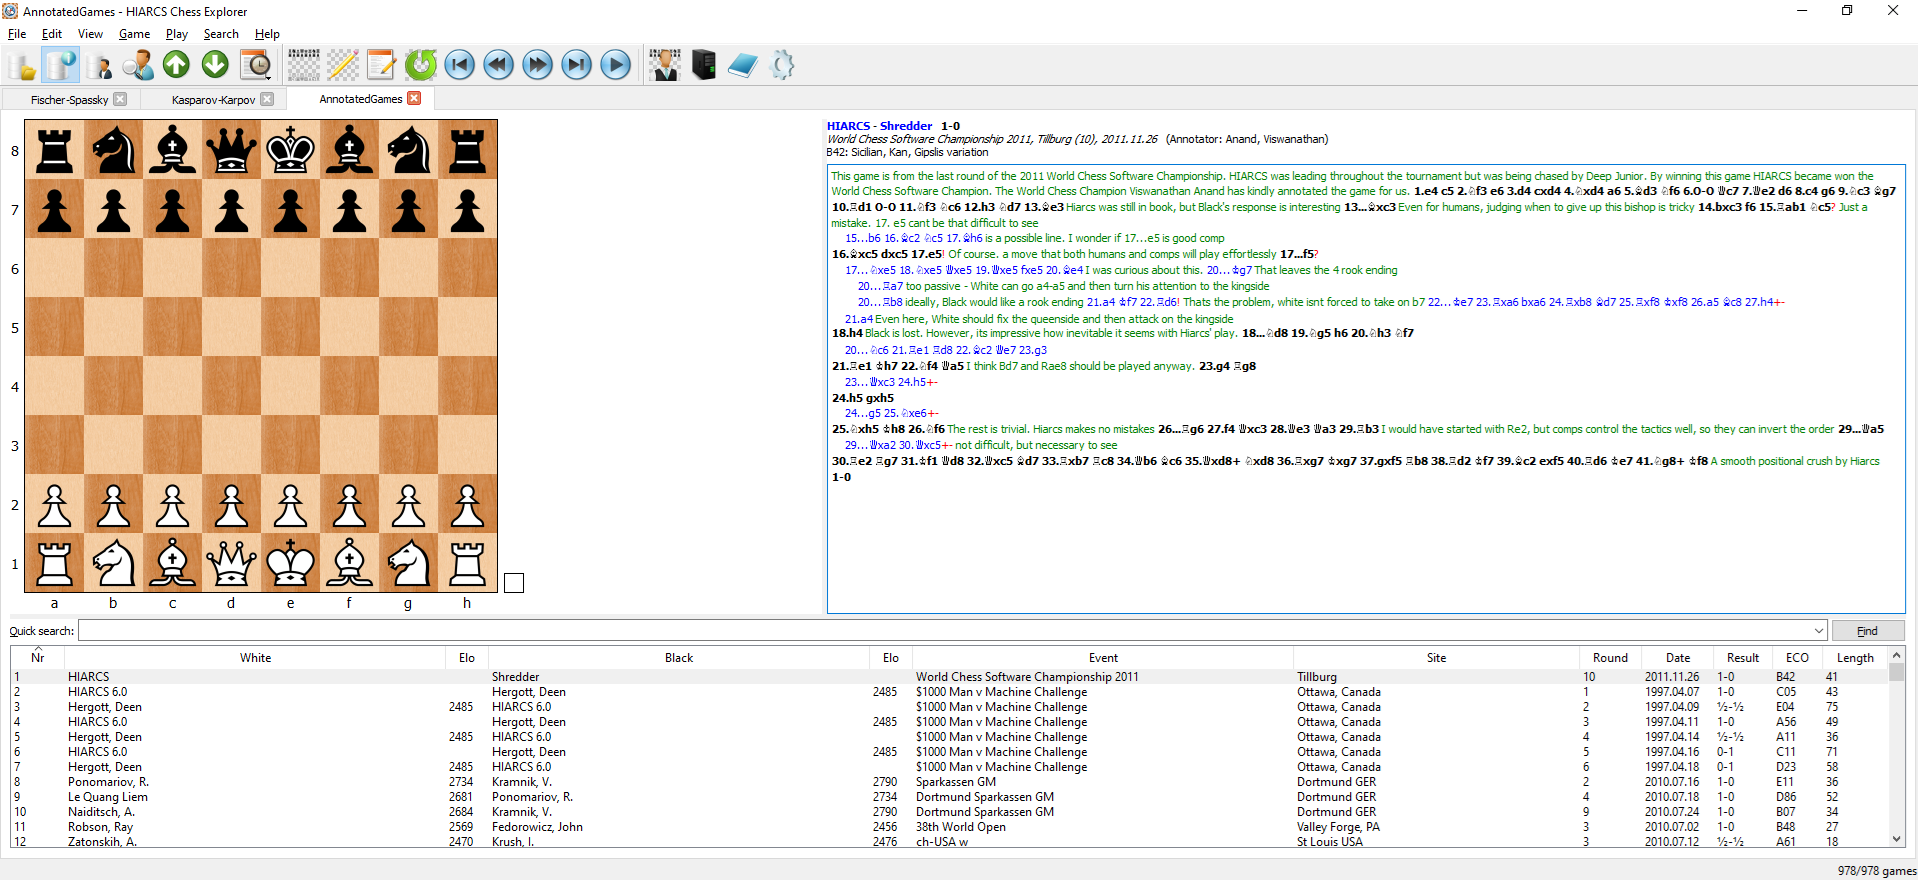Click the green flip board icon
1918x880 pixels.
click(x=421, y=65)
